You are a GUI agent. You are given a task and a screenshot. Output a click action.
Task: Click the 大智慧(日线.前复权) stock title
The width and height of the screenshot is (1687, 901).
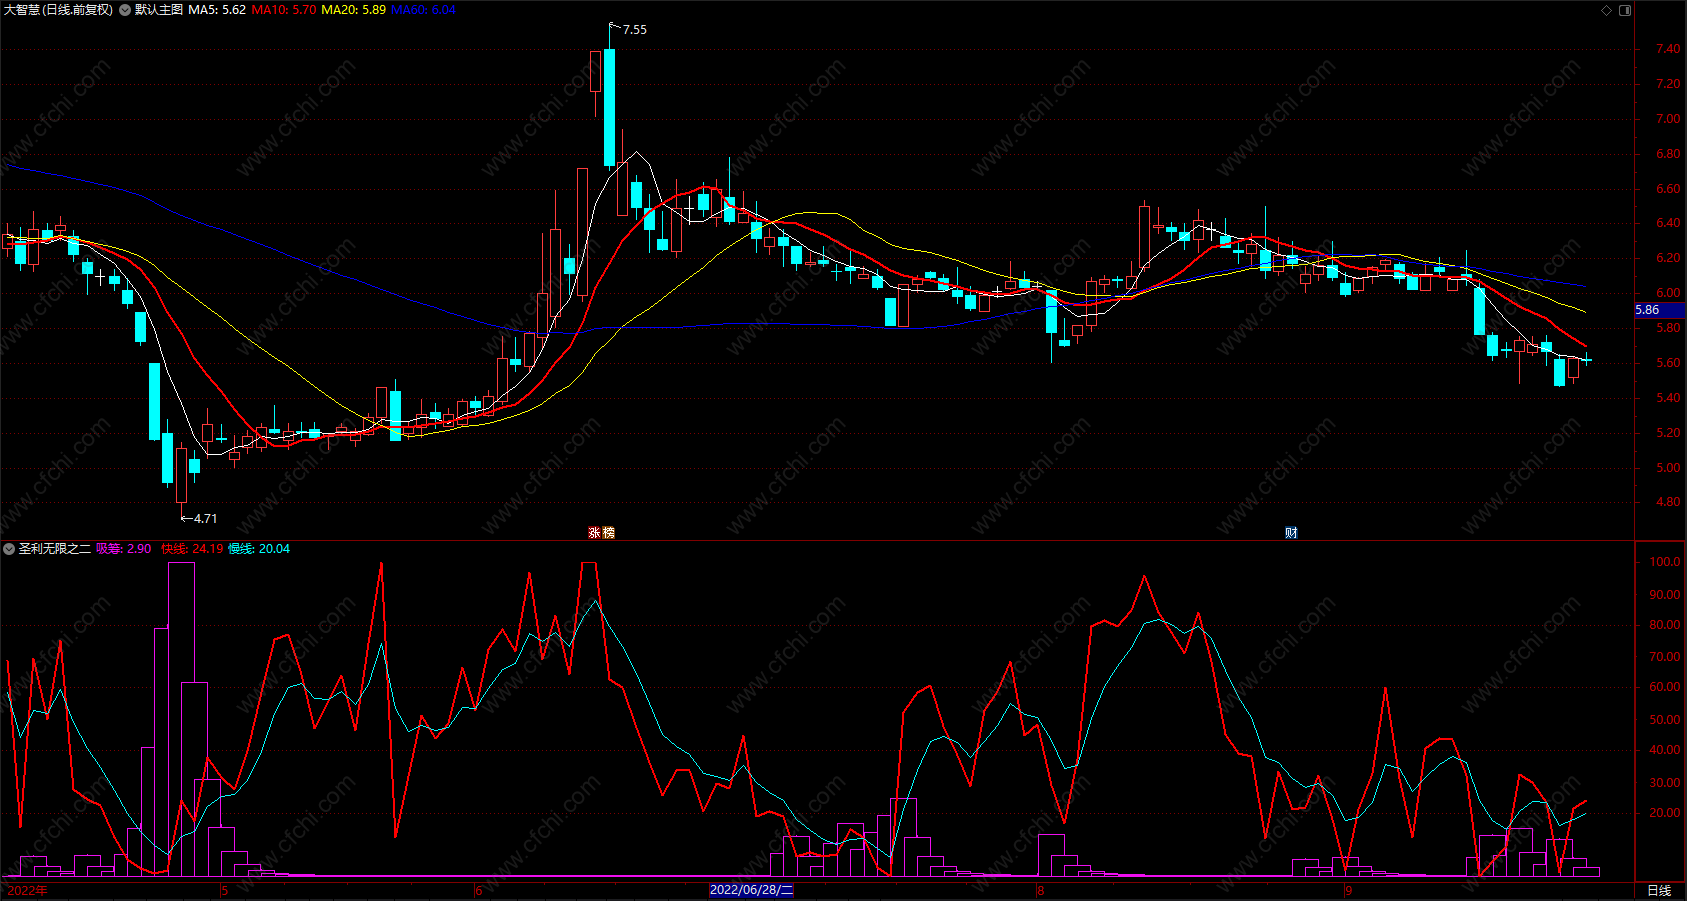58,10
